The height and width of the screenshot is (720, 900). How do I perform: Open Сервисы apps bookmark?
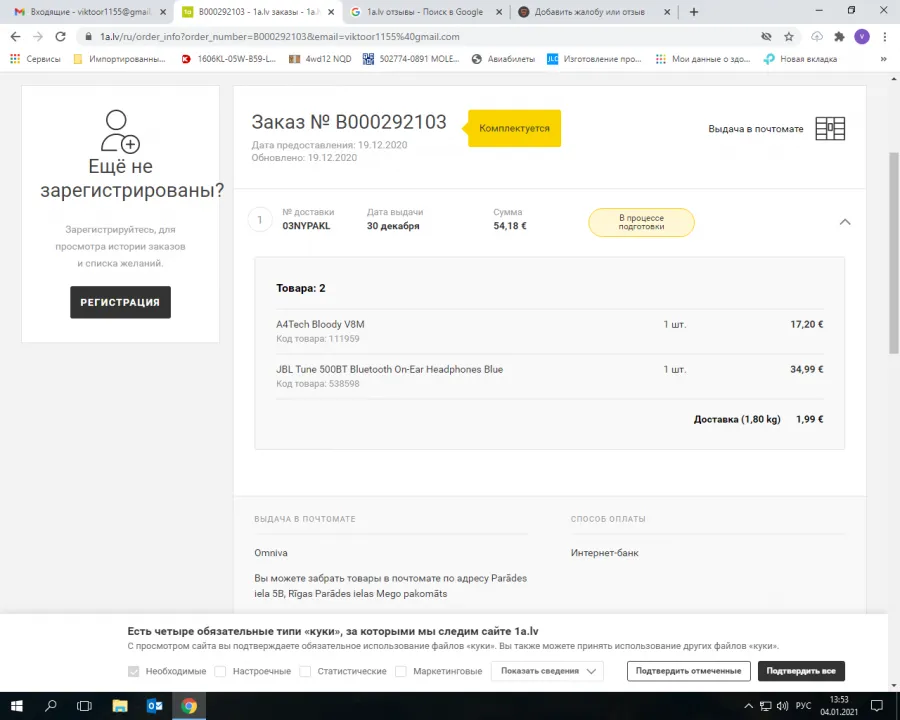click(35, 59)
